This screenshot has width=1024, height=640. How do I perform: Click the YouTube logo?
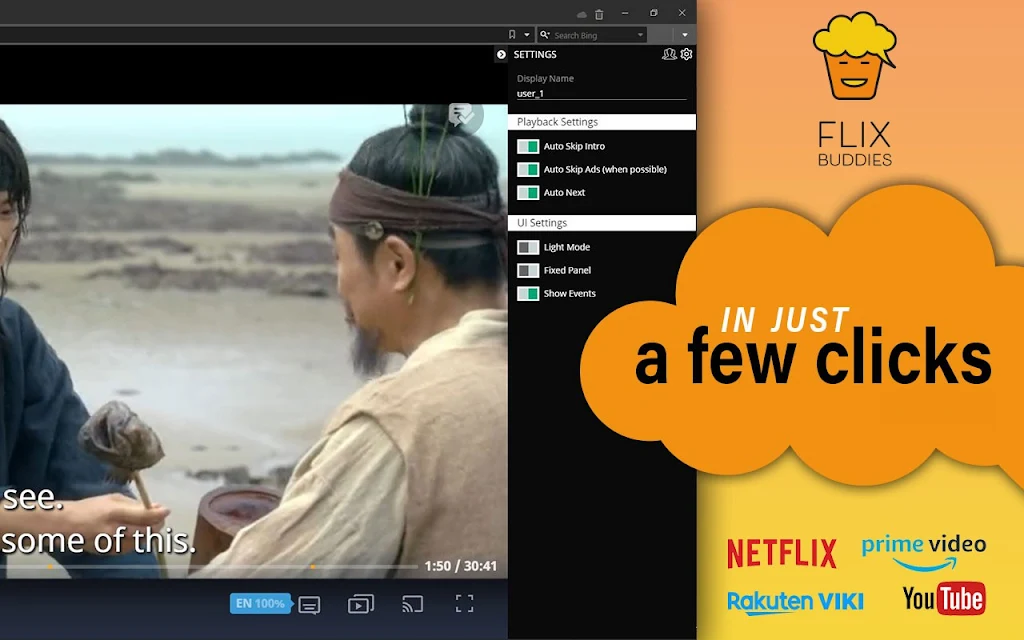pyautogui.click(x=944, y=598)
